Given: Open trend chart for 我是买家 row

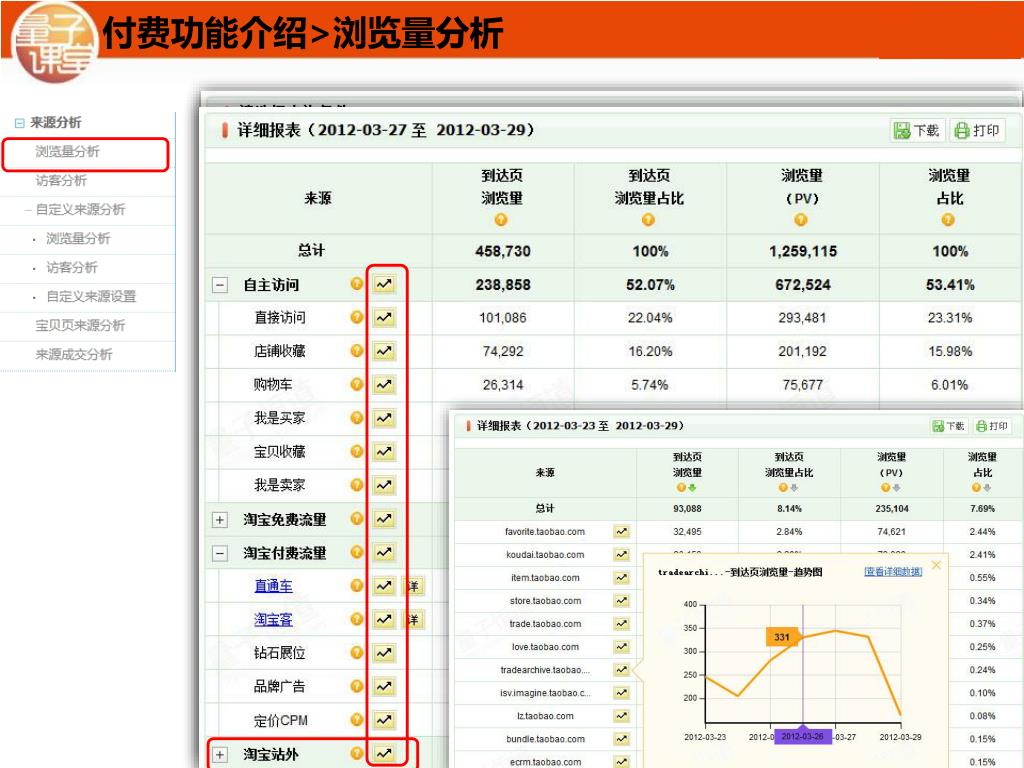Looking at the screenshot, I should point(384,418).
